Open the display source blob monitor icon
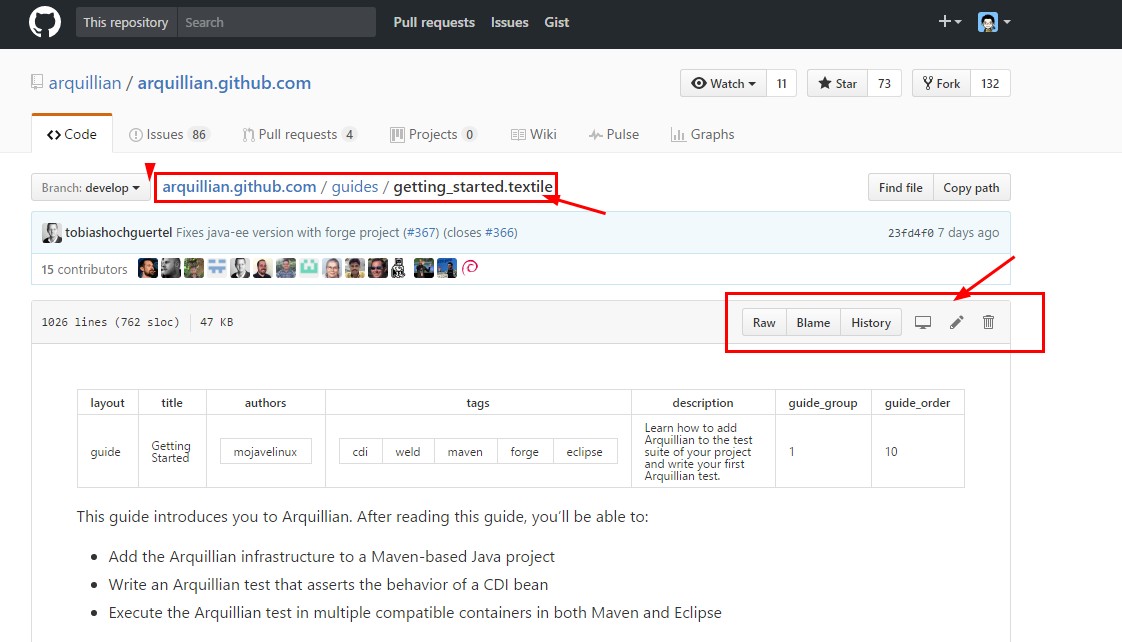 point(922,323)
